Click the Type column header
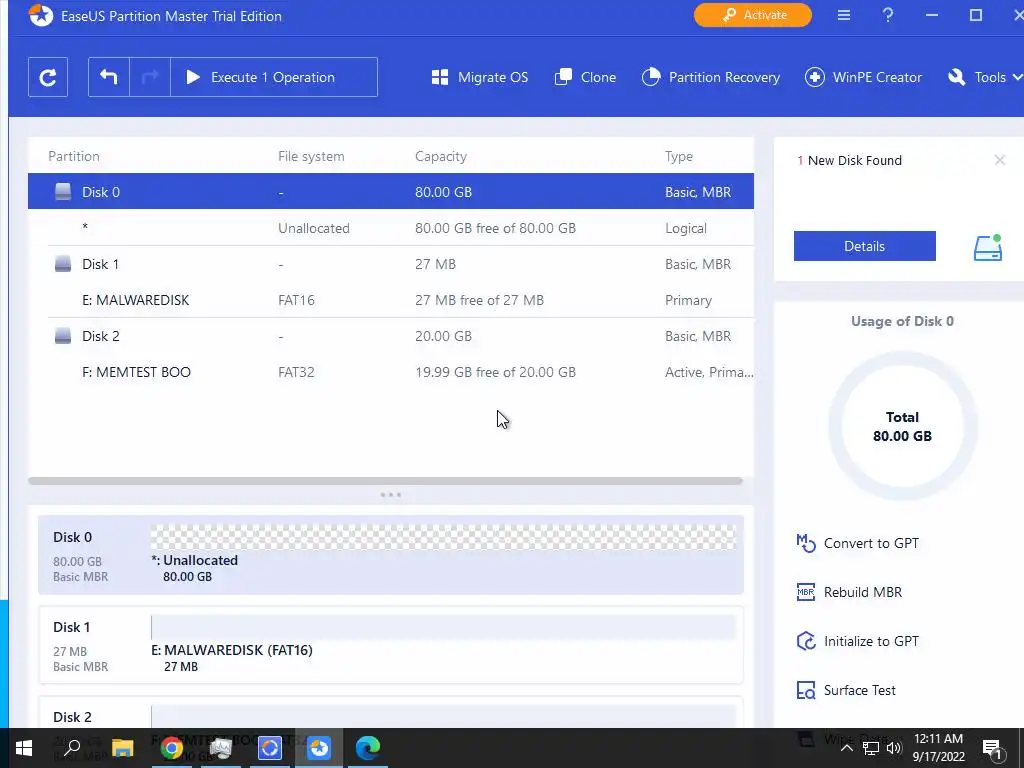The width and height of the screenshot is (1024, 768). pos(679,156)
